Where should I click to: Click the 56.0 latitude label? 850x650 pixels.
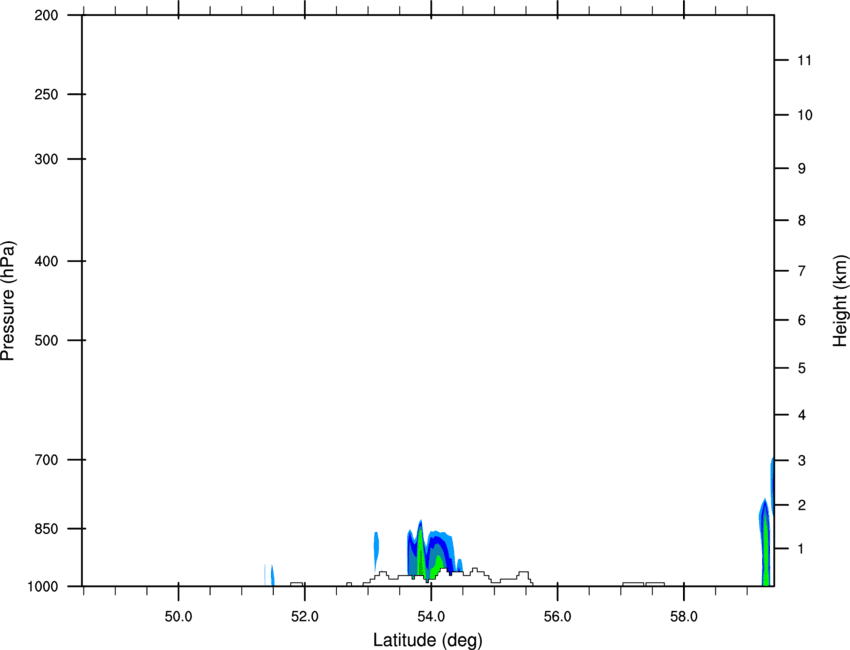pyautogui.click(x=558, y=617)
